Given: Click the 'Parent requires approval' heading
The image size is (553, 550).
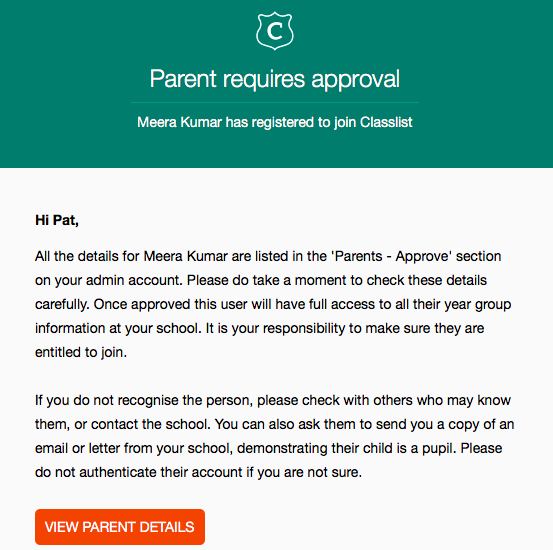Looking at the screenshot, I should pos(275,79).
